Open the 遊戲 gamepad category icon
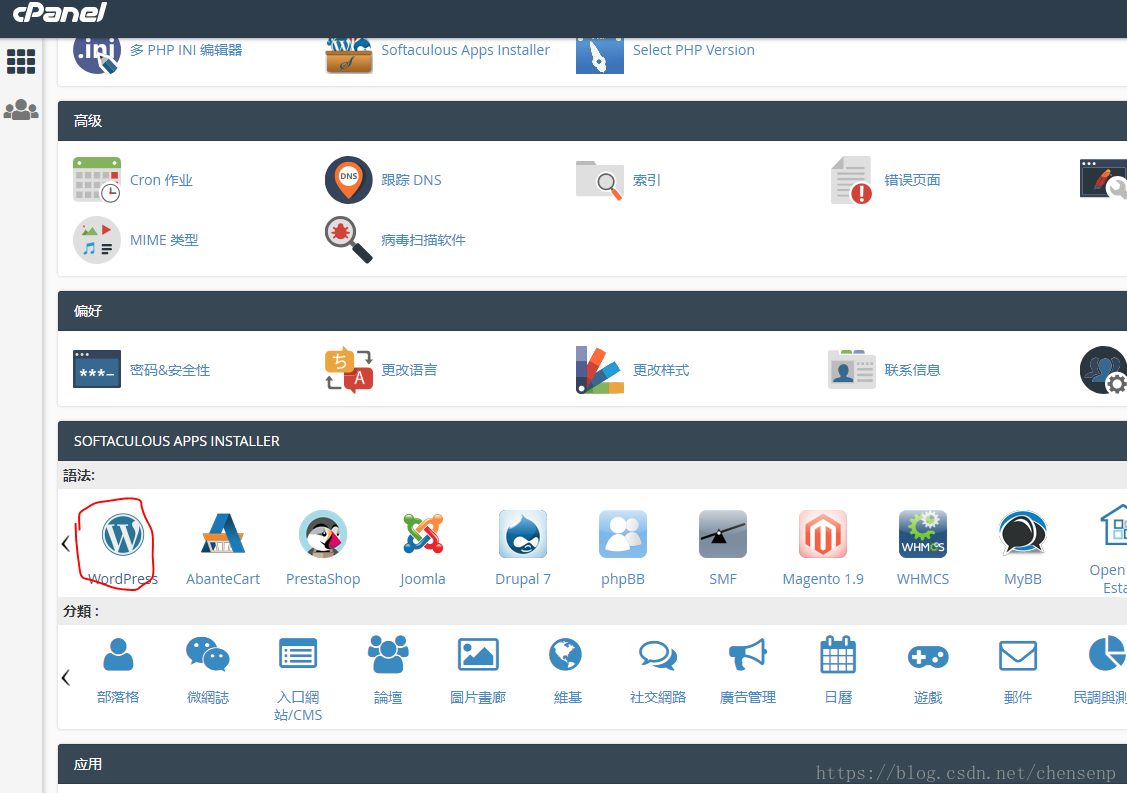Screen dimensions: 1127x793 928,656
